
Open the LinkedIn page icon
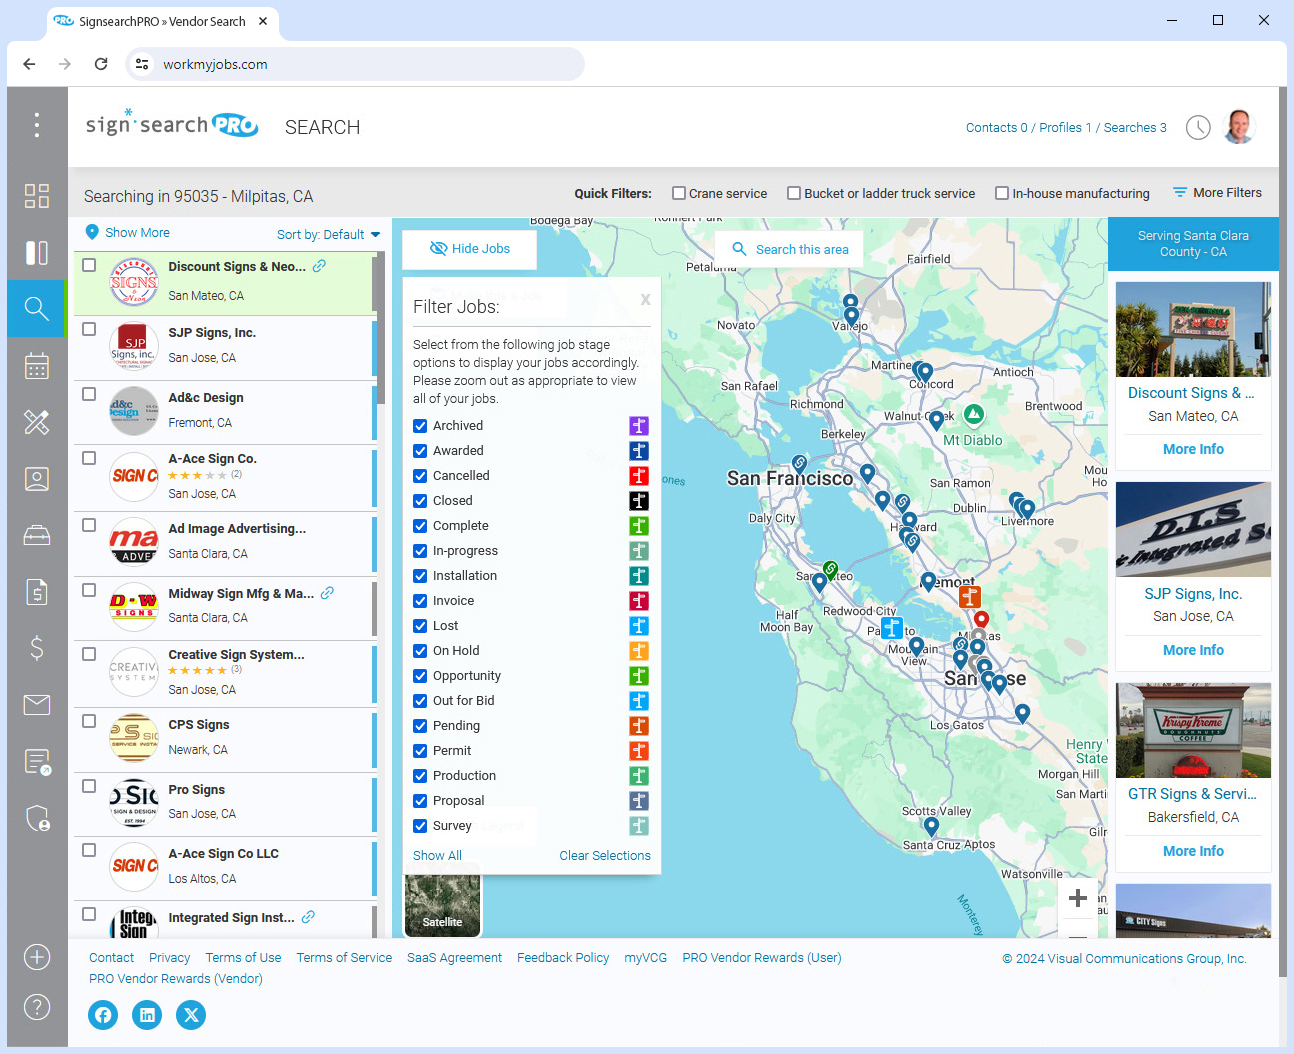[147, 1015]
